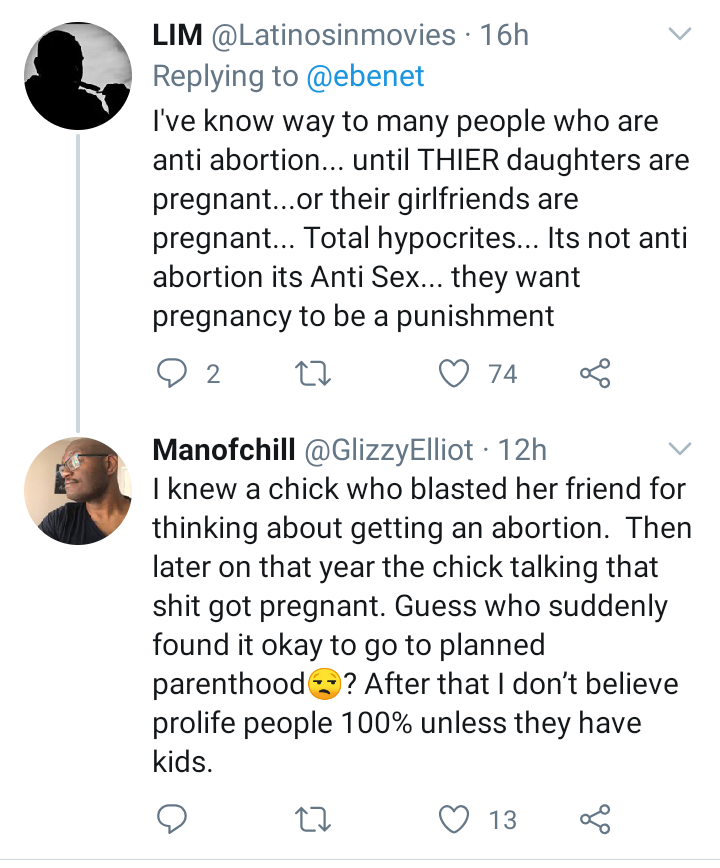Open LIM's silhouette profile picture
This screenshot has height=868, width=720.
coord(78,76)
